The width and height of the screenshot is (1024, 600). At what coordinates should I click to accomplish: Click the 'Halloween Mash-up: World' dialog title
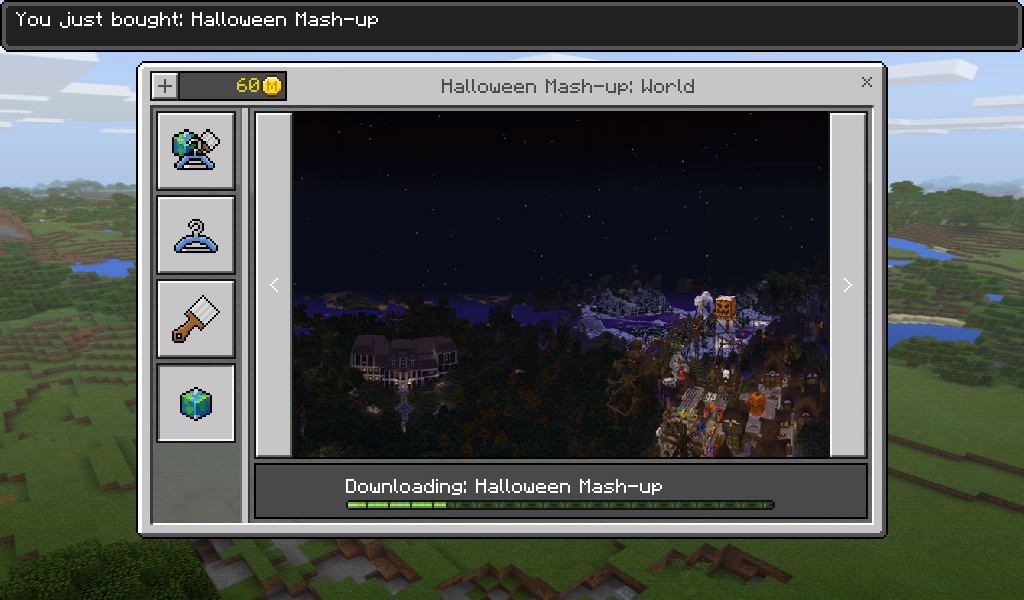(568, 86)
